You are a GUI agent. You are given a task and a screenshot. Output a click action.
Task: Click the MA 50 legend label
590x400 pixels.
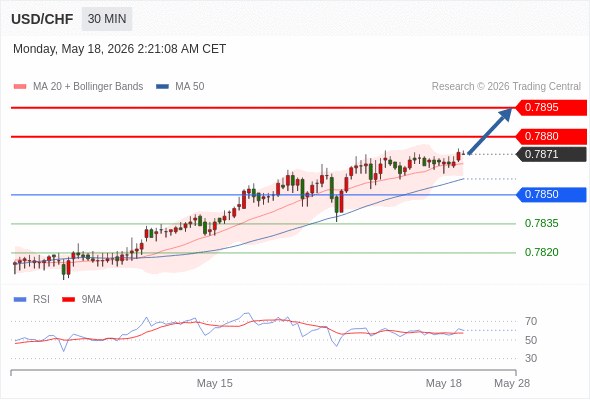190,87
